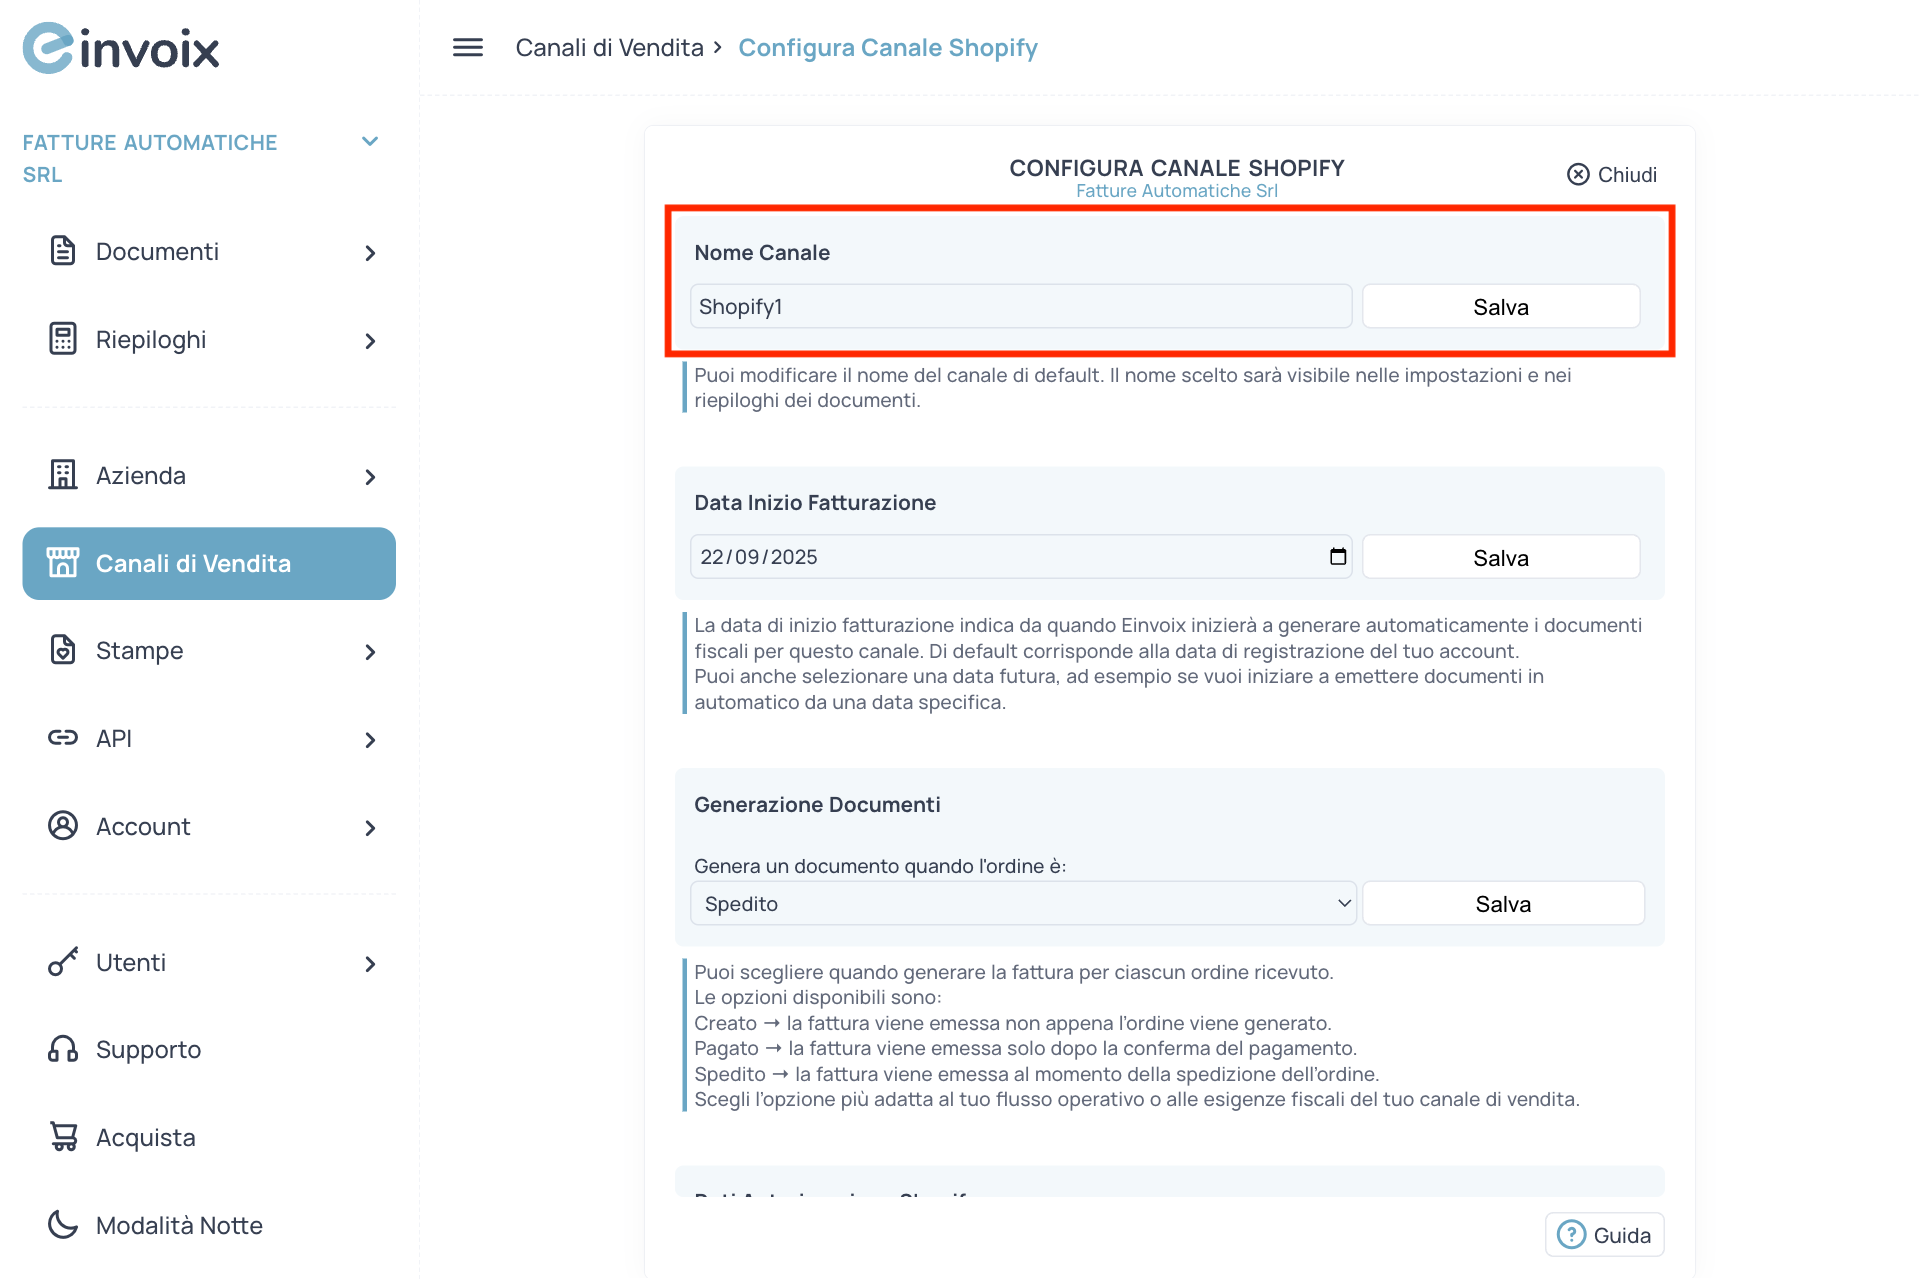This screenshot has width=1920, height=1279.
Task: Open the Stampe printer icon
Action: 63,649
